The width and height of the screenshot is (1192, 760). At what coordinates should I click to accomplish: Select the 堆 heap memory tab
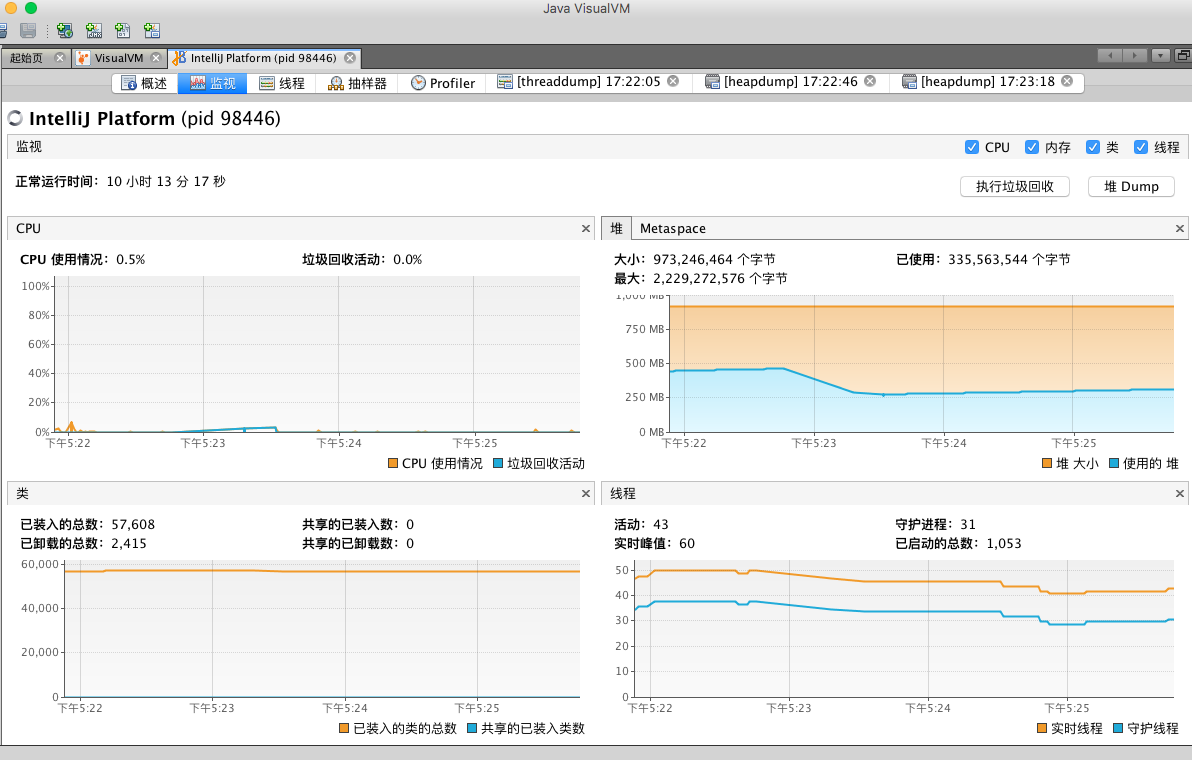coord(617,228)
